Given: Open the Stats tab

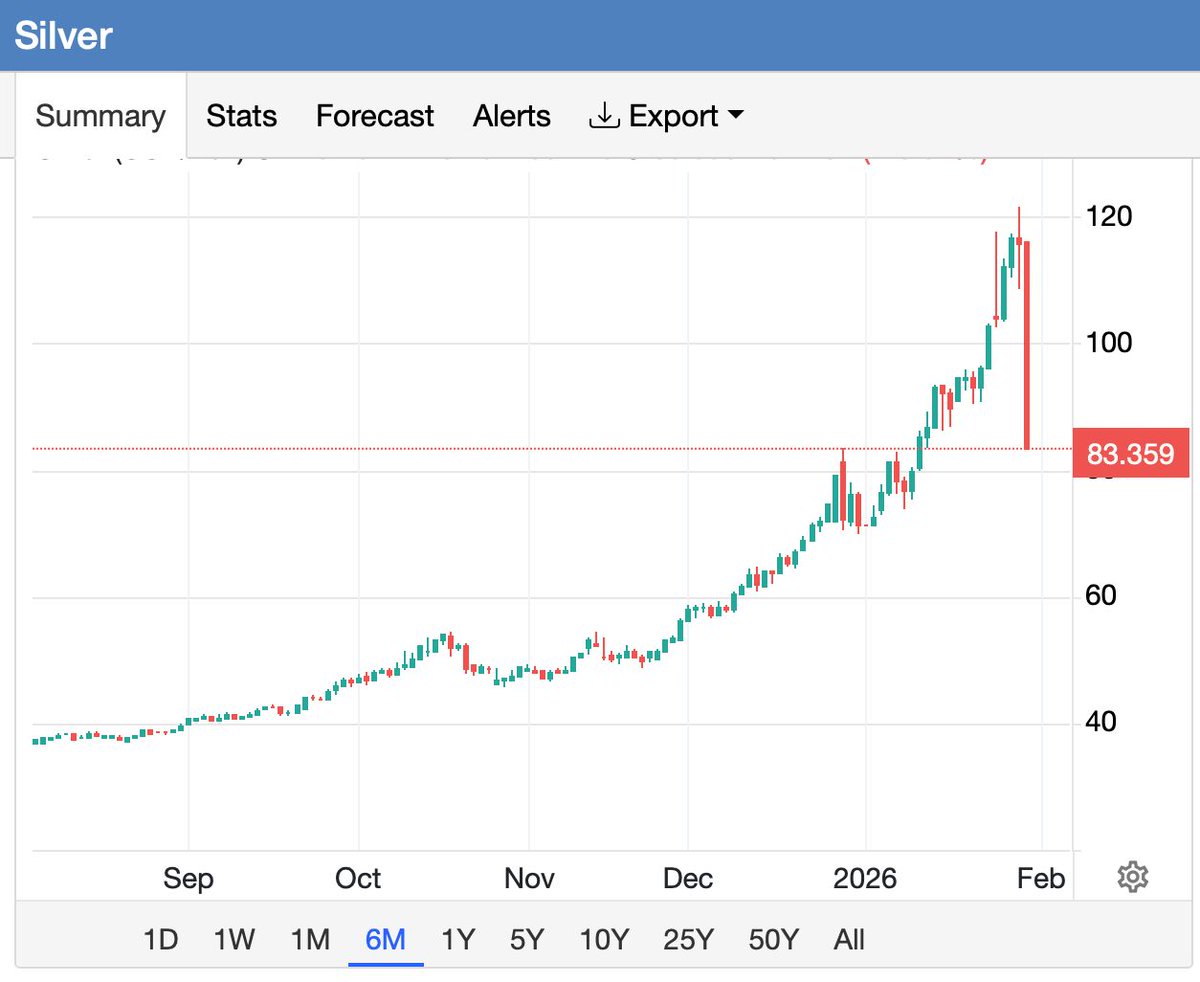Looking at the screenshot, I should (x=241, y=116).
